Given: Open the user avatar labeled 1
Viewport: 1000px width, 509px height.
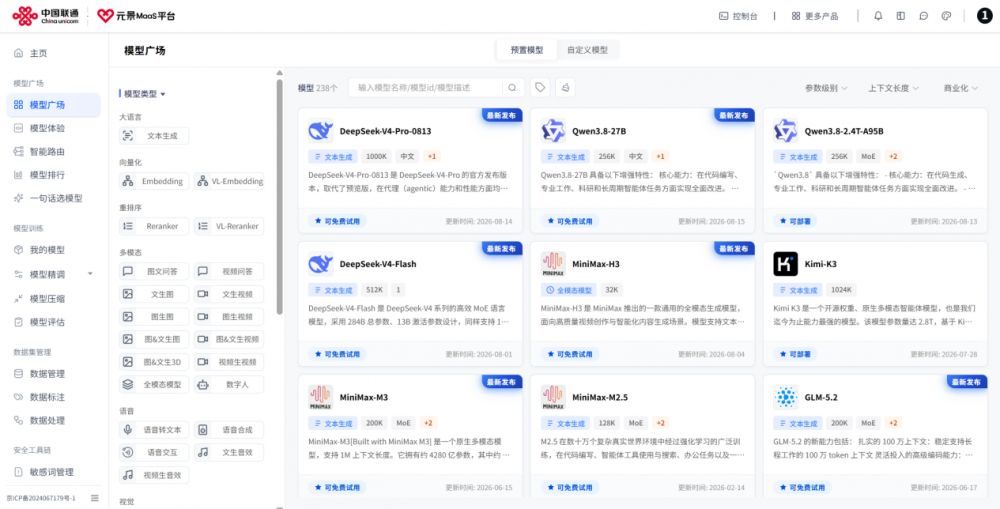Looking at the screenshot, I should (985, 16).
